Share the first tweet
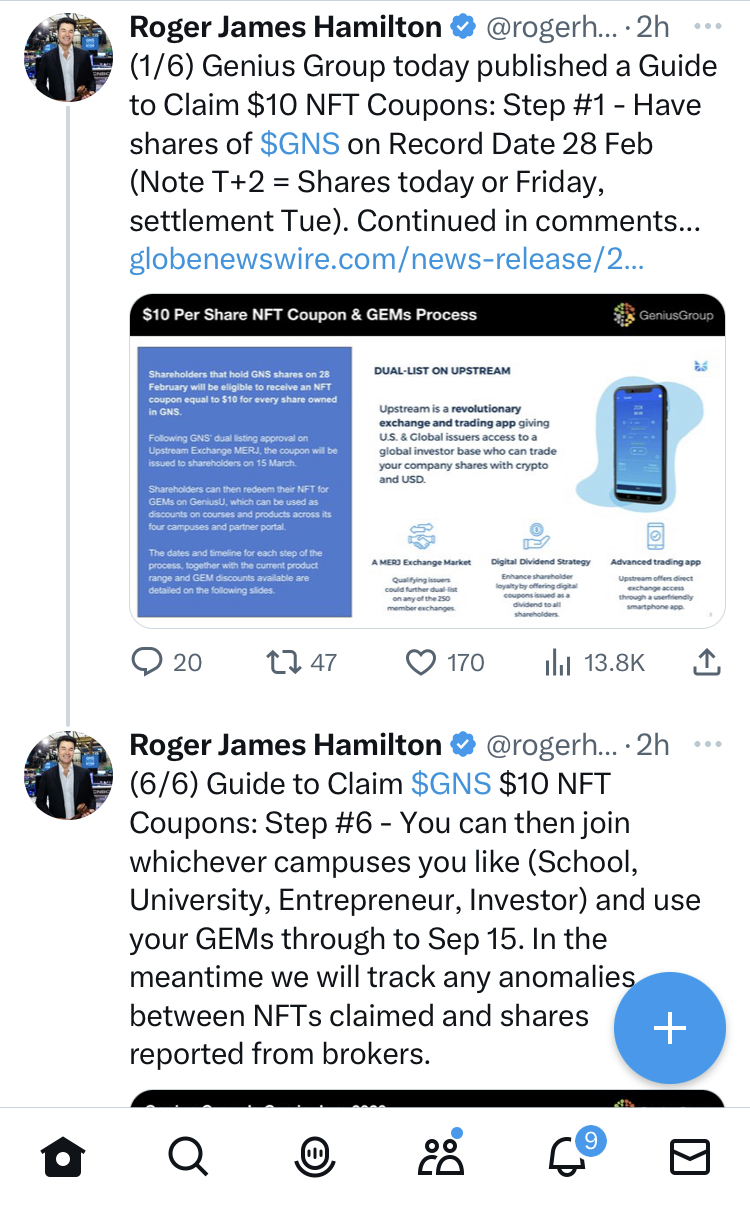The height and width of the screenshot is (1206, 750). click(x=707, y=662)
